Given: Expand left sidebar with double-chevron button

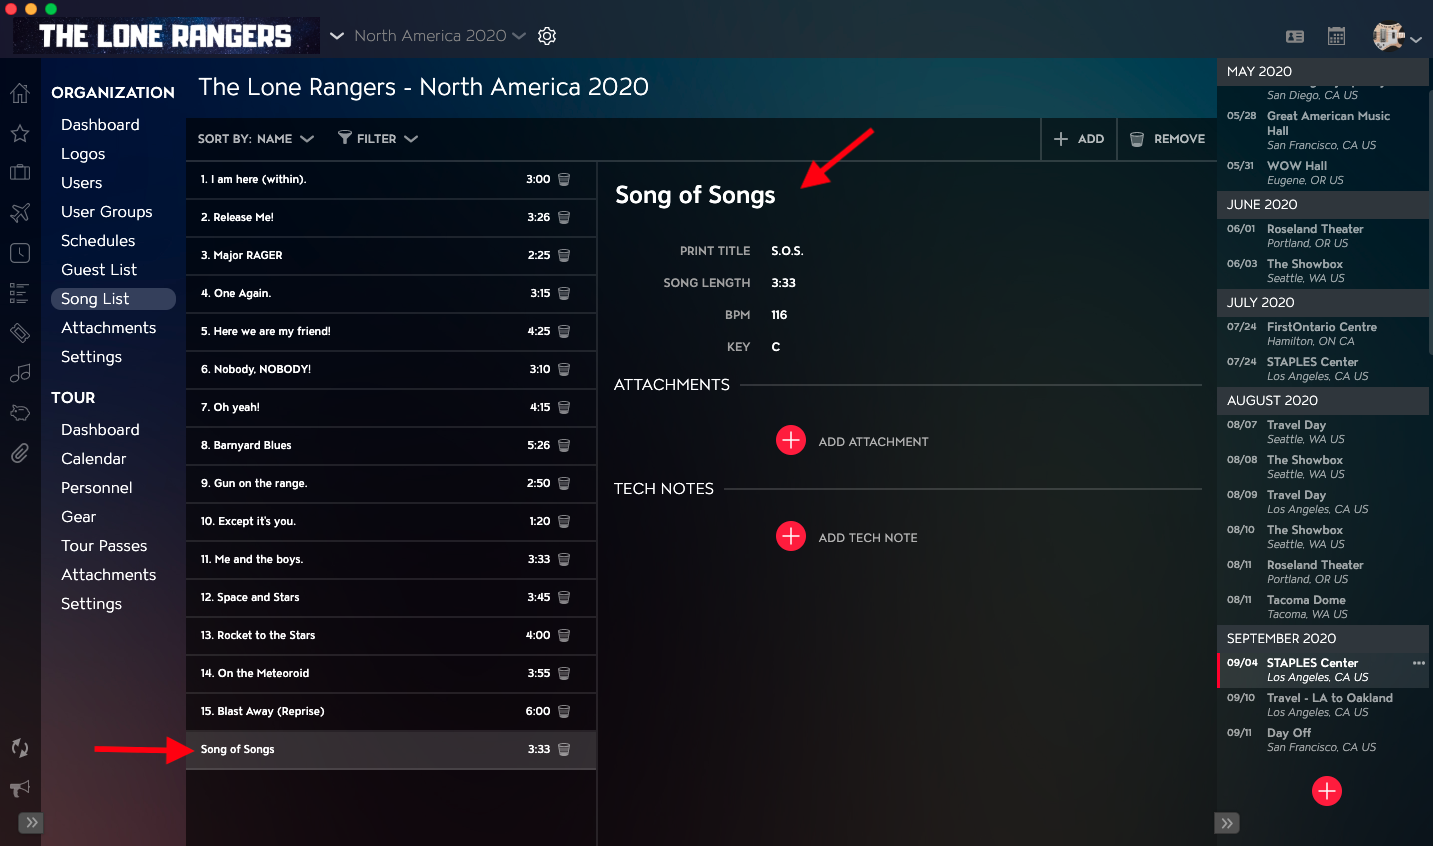Looking at the screenshot, I should (32, 823).
